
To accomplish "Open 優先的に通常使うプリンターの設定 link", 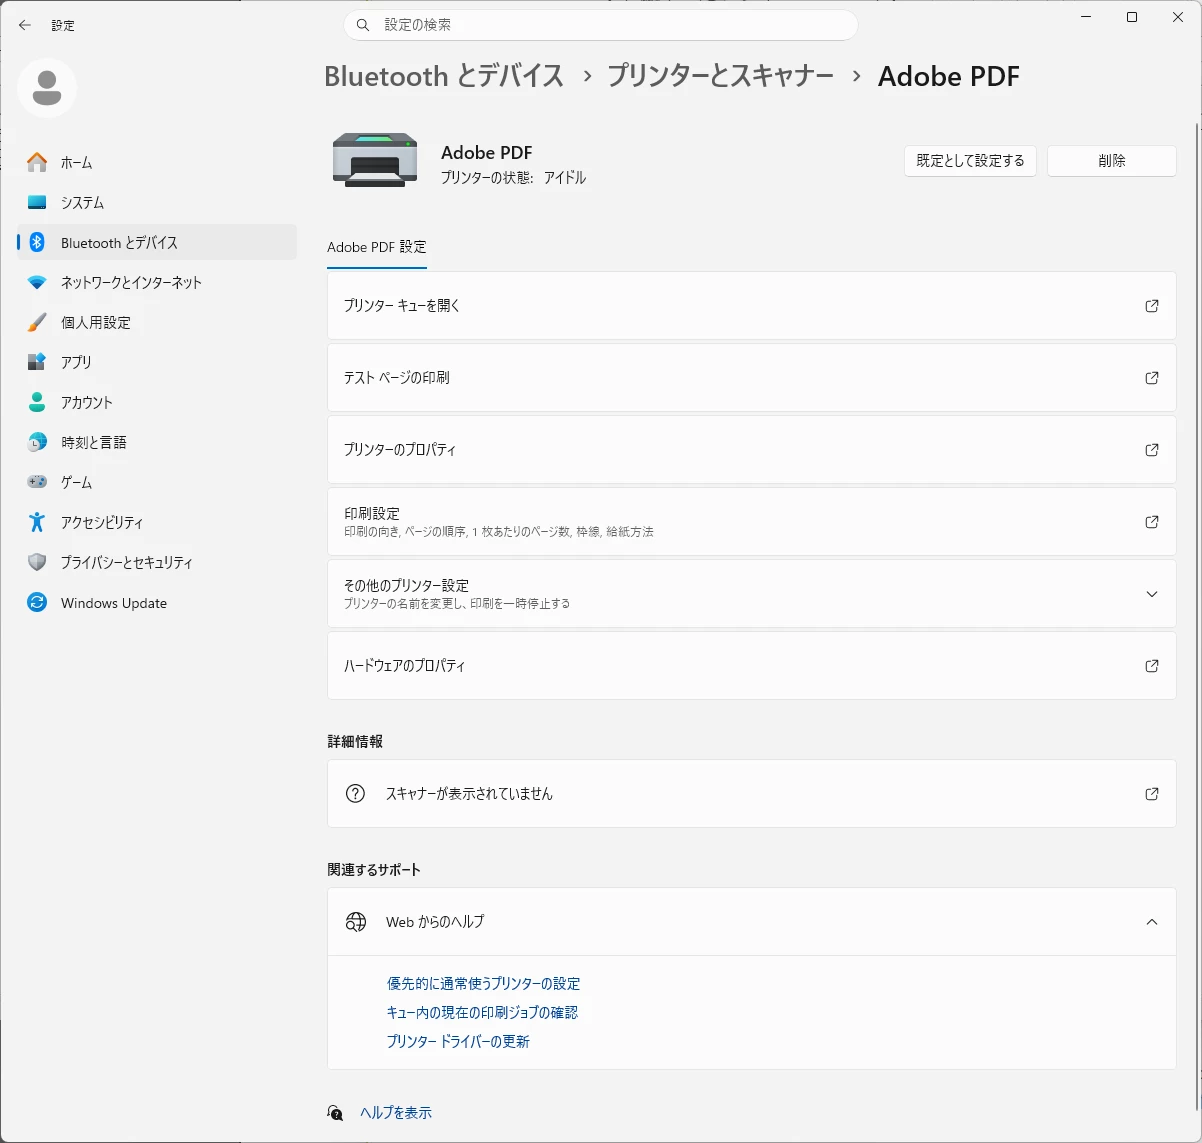I will pyautogui.click(x=483, y=984).
